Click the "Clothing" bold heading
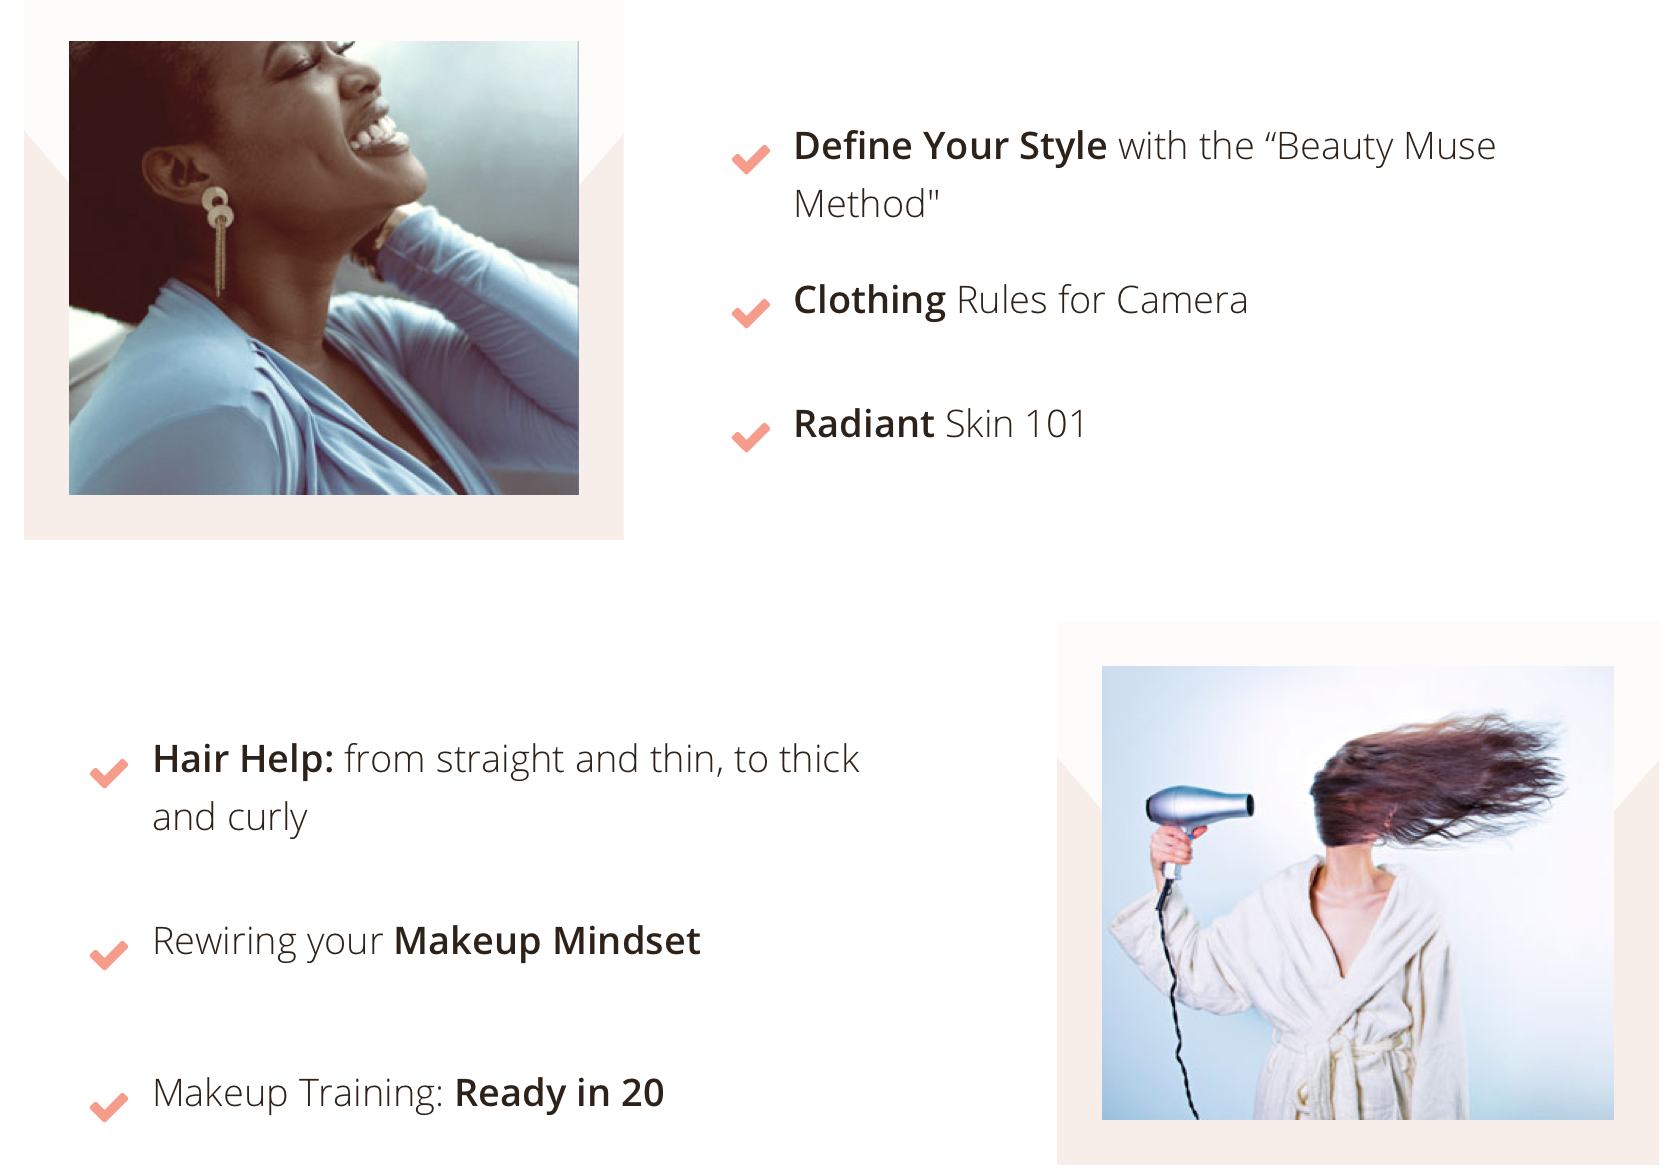 click(870, 300)
